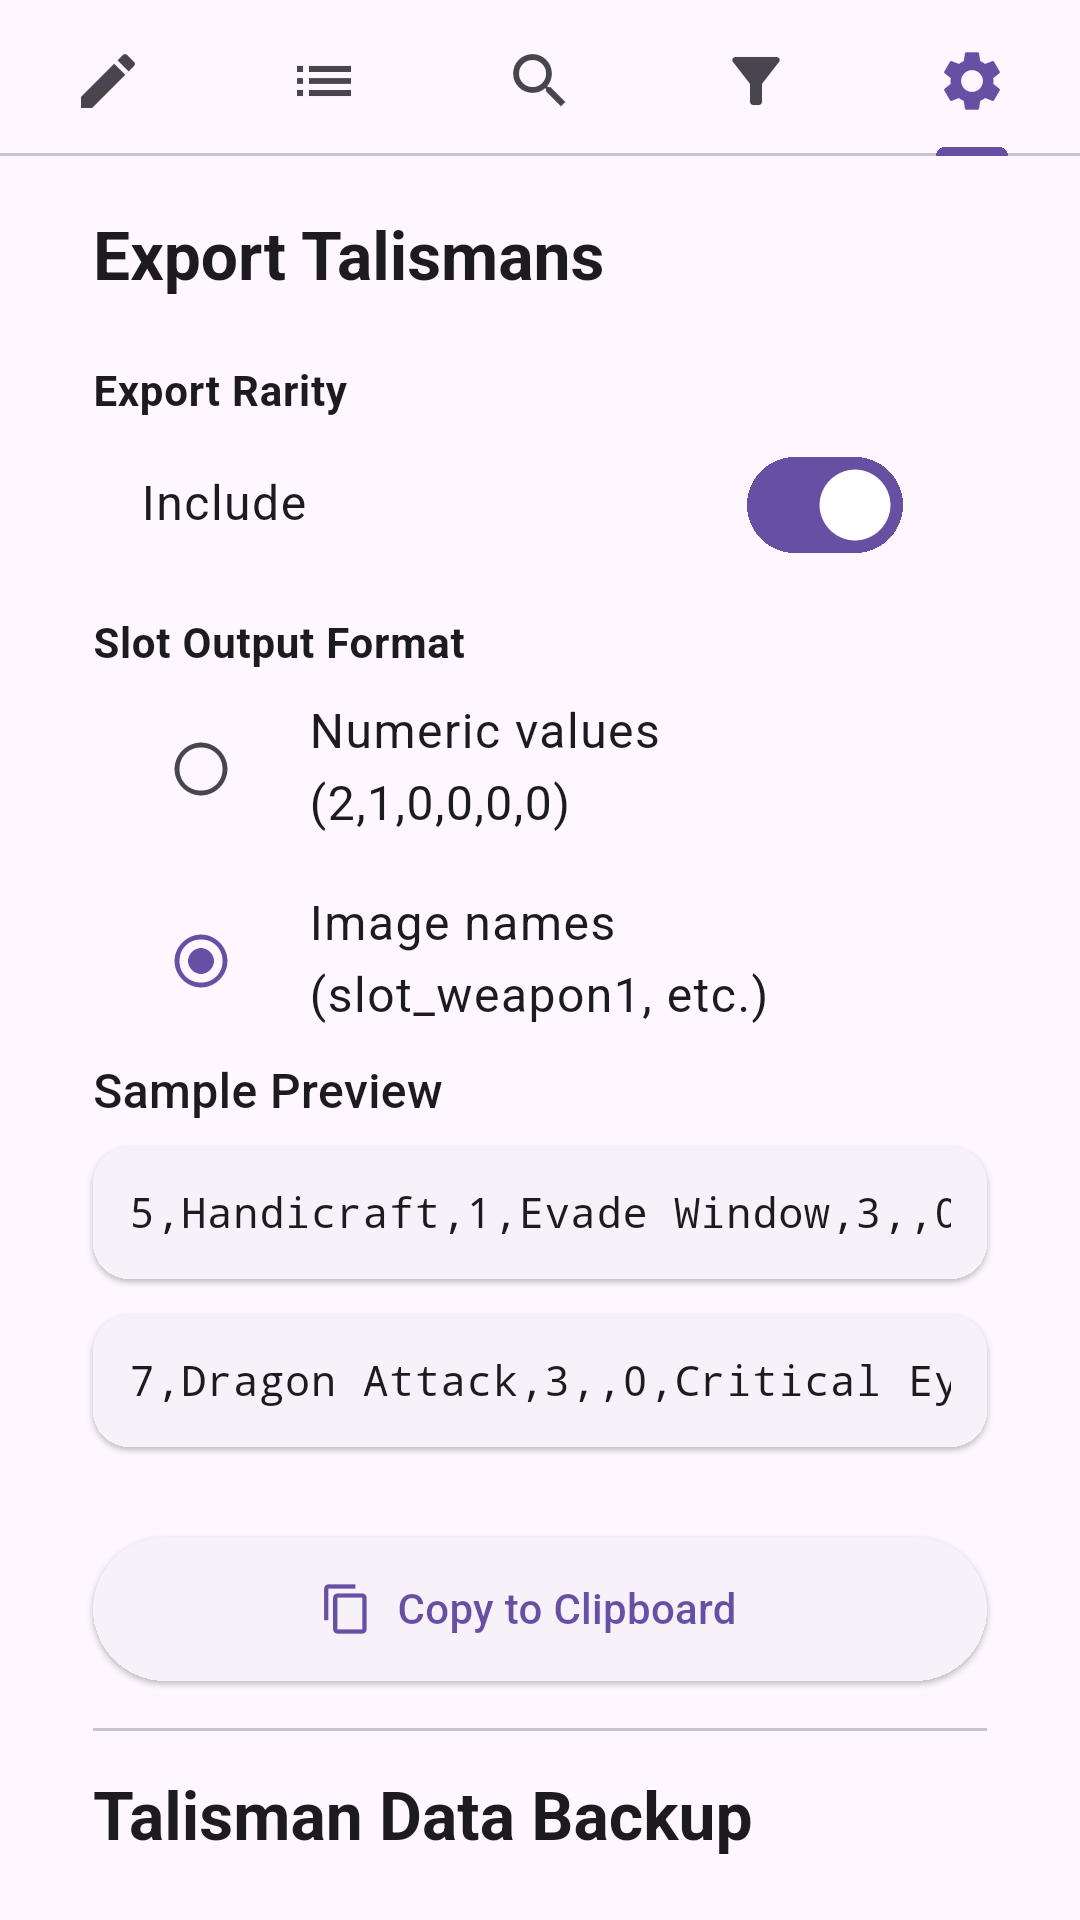This screenshot has height=1920, width=1080.
Task: Select the Image names radio button
Action: [200, 960]
